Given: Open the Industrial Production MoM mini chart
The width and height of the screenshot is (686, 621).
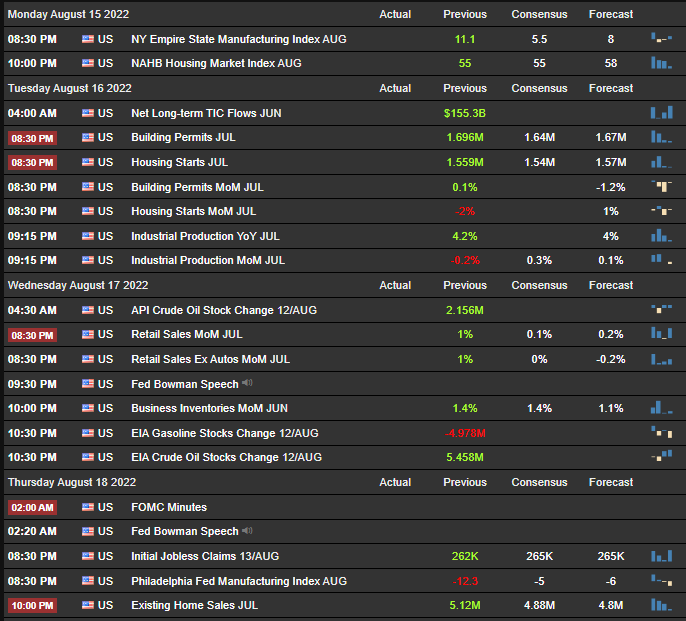Looking at the screenshot, I should [662, 260].
